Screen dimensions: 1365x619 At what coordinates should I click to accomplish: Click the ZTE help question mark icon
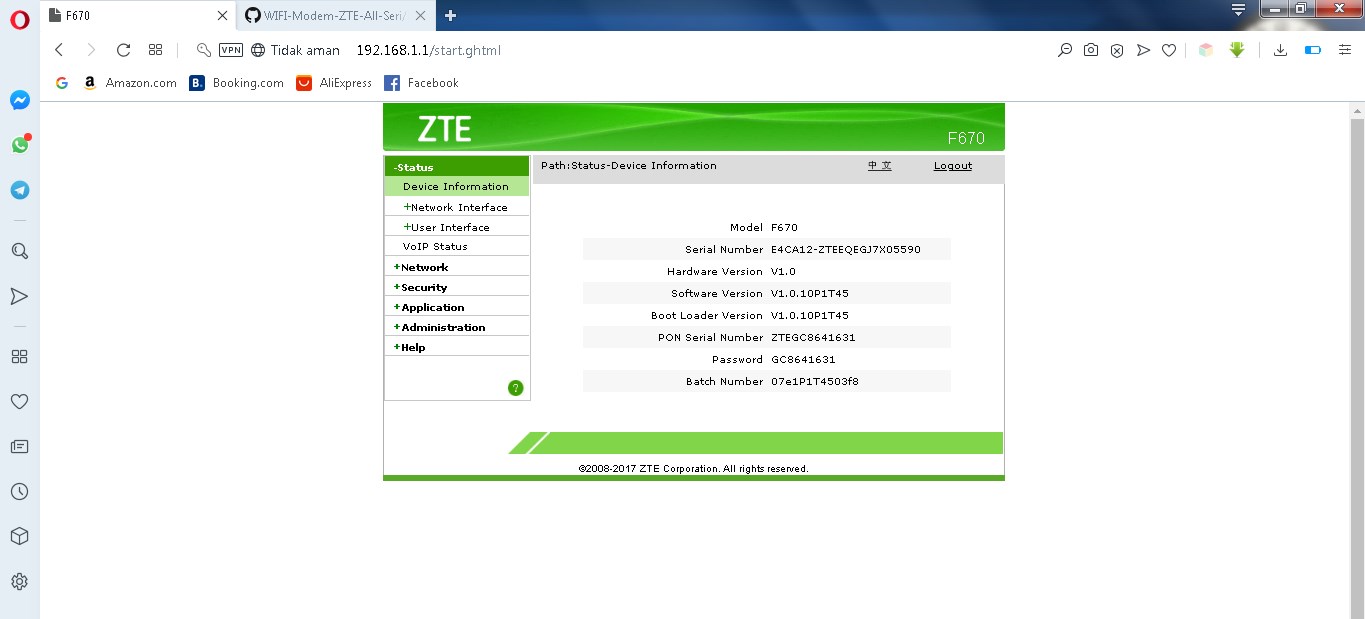click(516, 388)
